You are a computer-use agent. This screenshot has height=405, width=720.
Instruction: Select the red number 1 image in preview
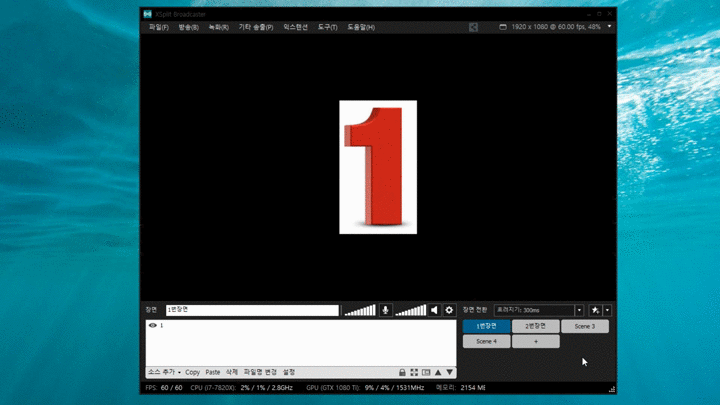[x=378, y=167]
